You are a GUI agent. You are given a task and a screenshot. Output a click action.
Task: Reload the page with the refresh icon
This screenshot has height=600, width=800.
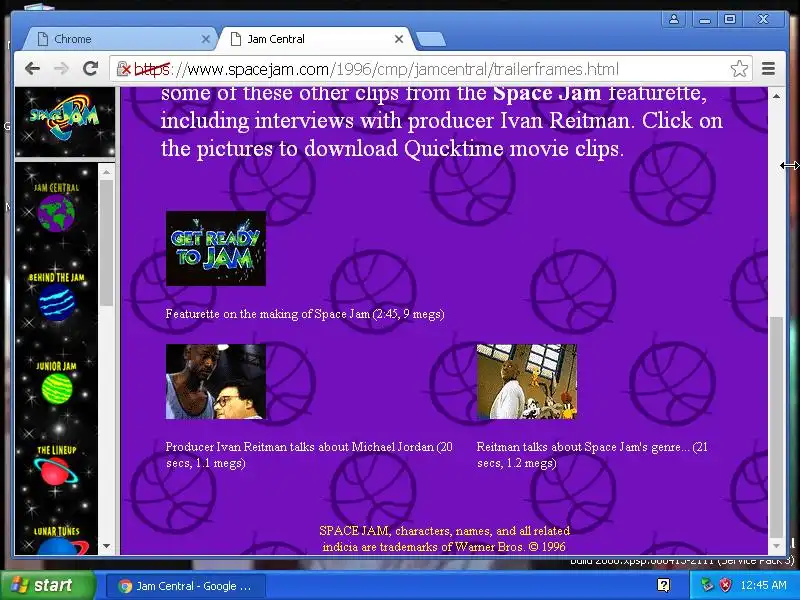coord(91,68)
